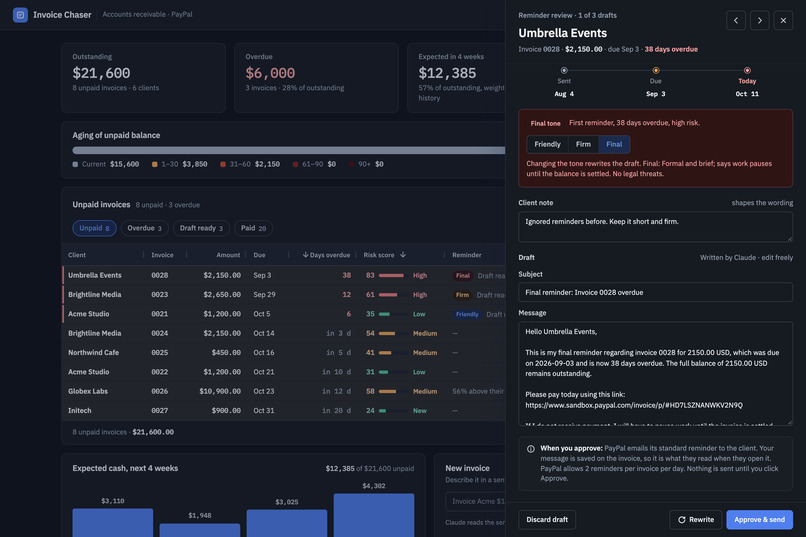Click the $10,900.00 amount for Globex Labs
806x537 pixels.
point(220,392)
